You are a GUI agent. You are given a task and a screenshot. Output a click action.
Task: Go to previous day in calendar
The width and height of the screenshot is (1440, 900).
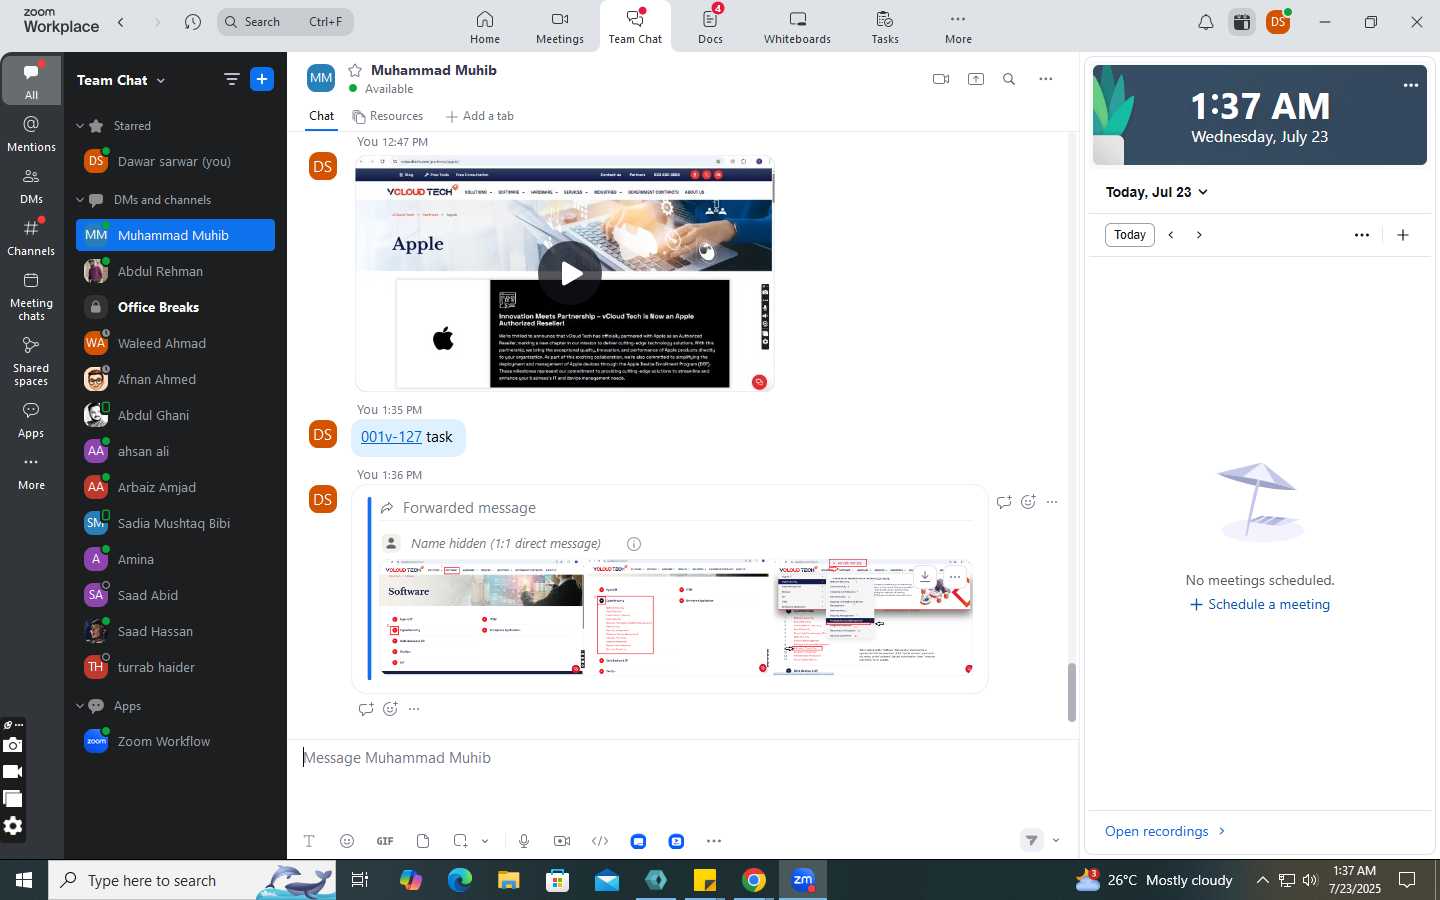[1171, 235]
